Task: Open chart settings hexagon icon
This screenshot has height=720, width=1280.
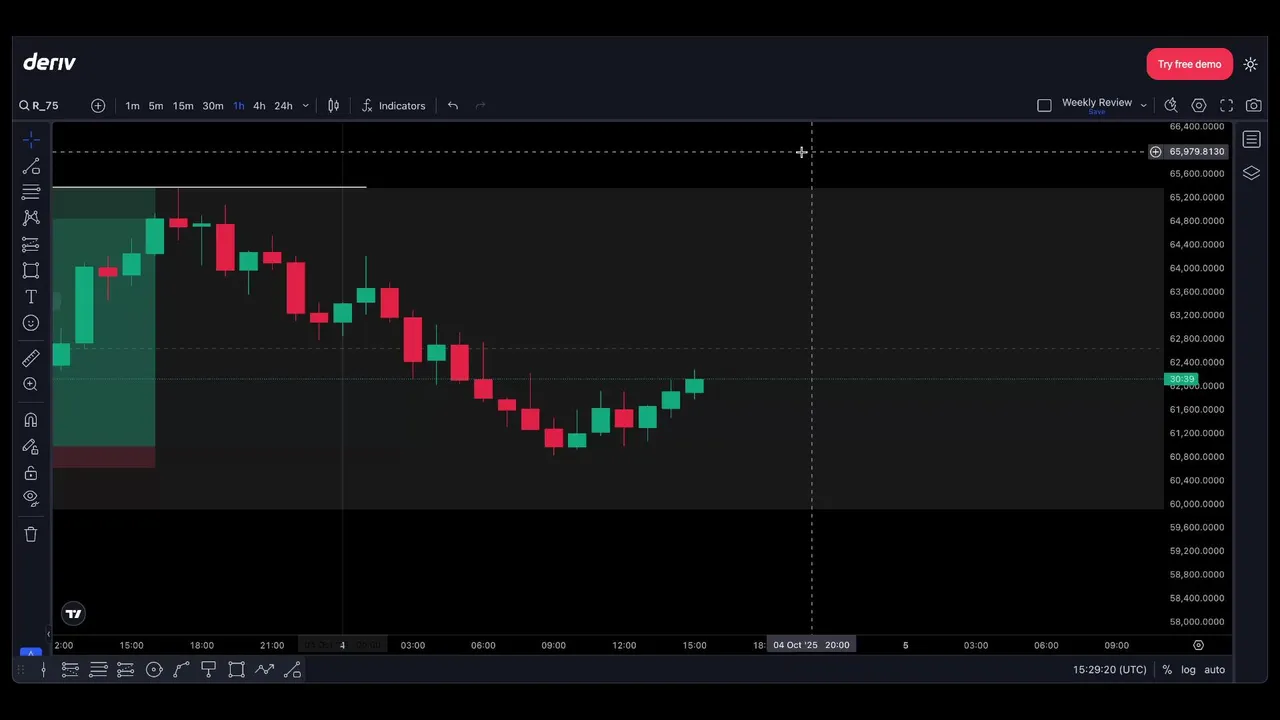Action: pos(1199,106)
